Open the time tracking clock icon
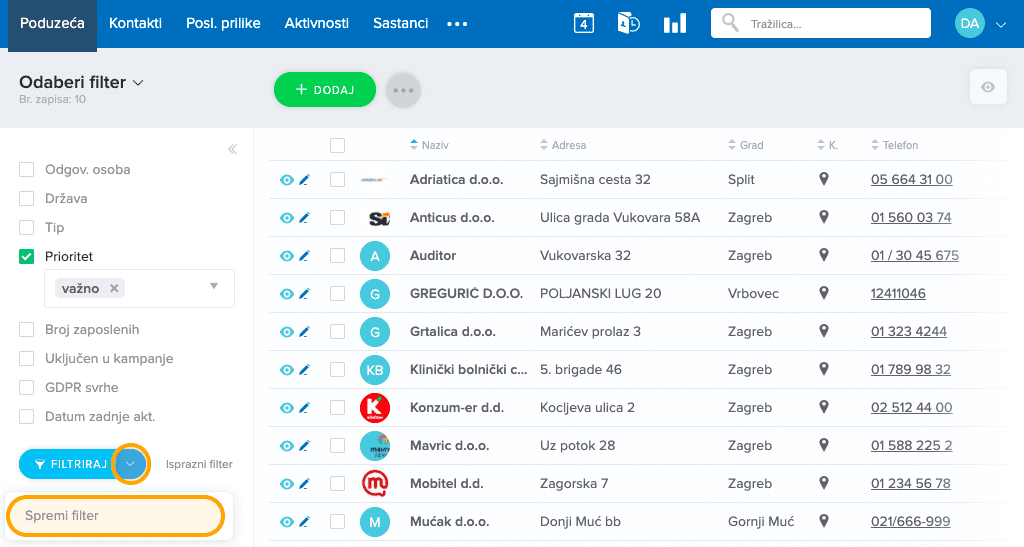This screenshot has width=1024, height=547. click(x=628, y=23)
